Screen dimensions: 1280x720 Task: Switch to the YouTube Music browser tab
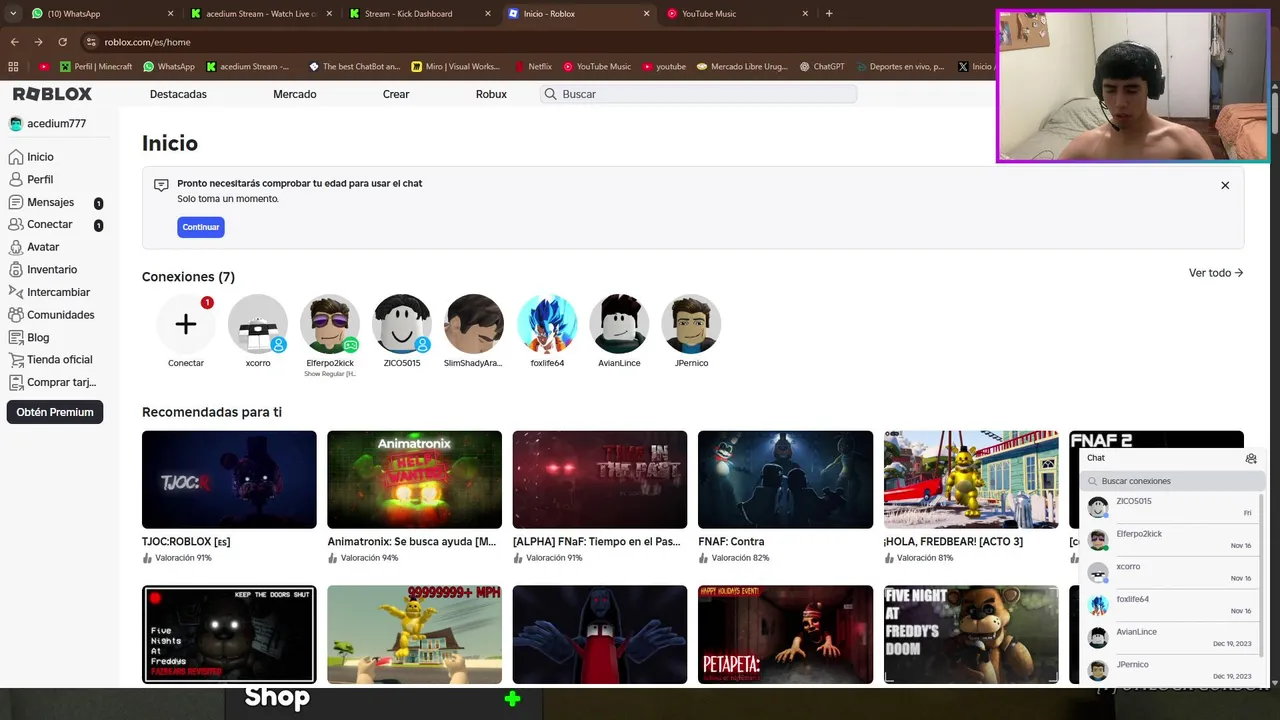[x=738, y=14]
